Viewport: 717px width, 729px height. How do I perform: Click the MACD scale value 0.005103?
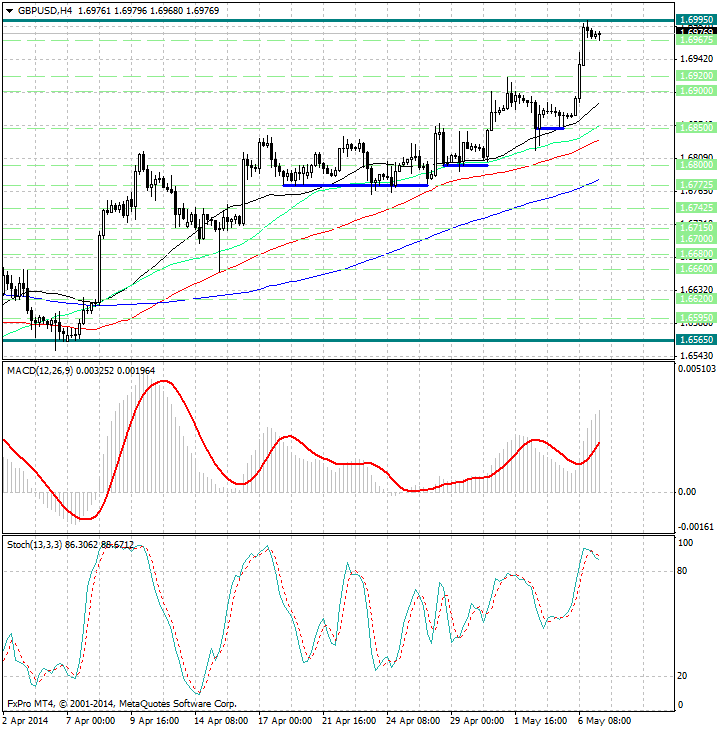(697, 369)
